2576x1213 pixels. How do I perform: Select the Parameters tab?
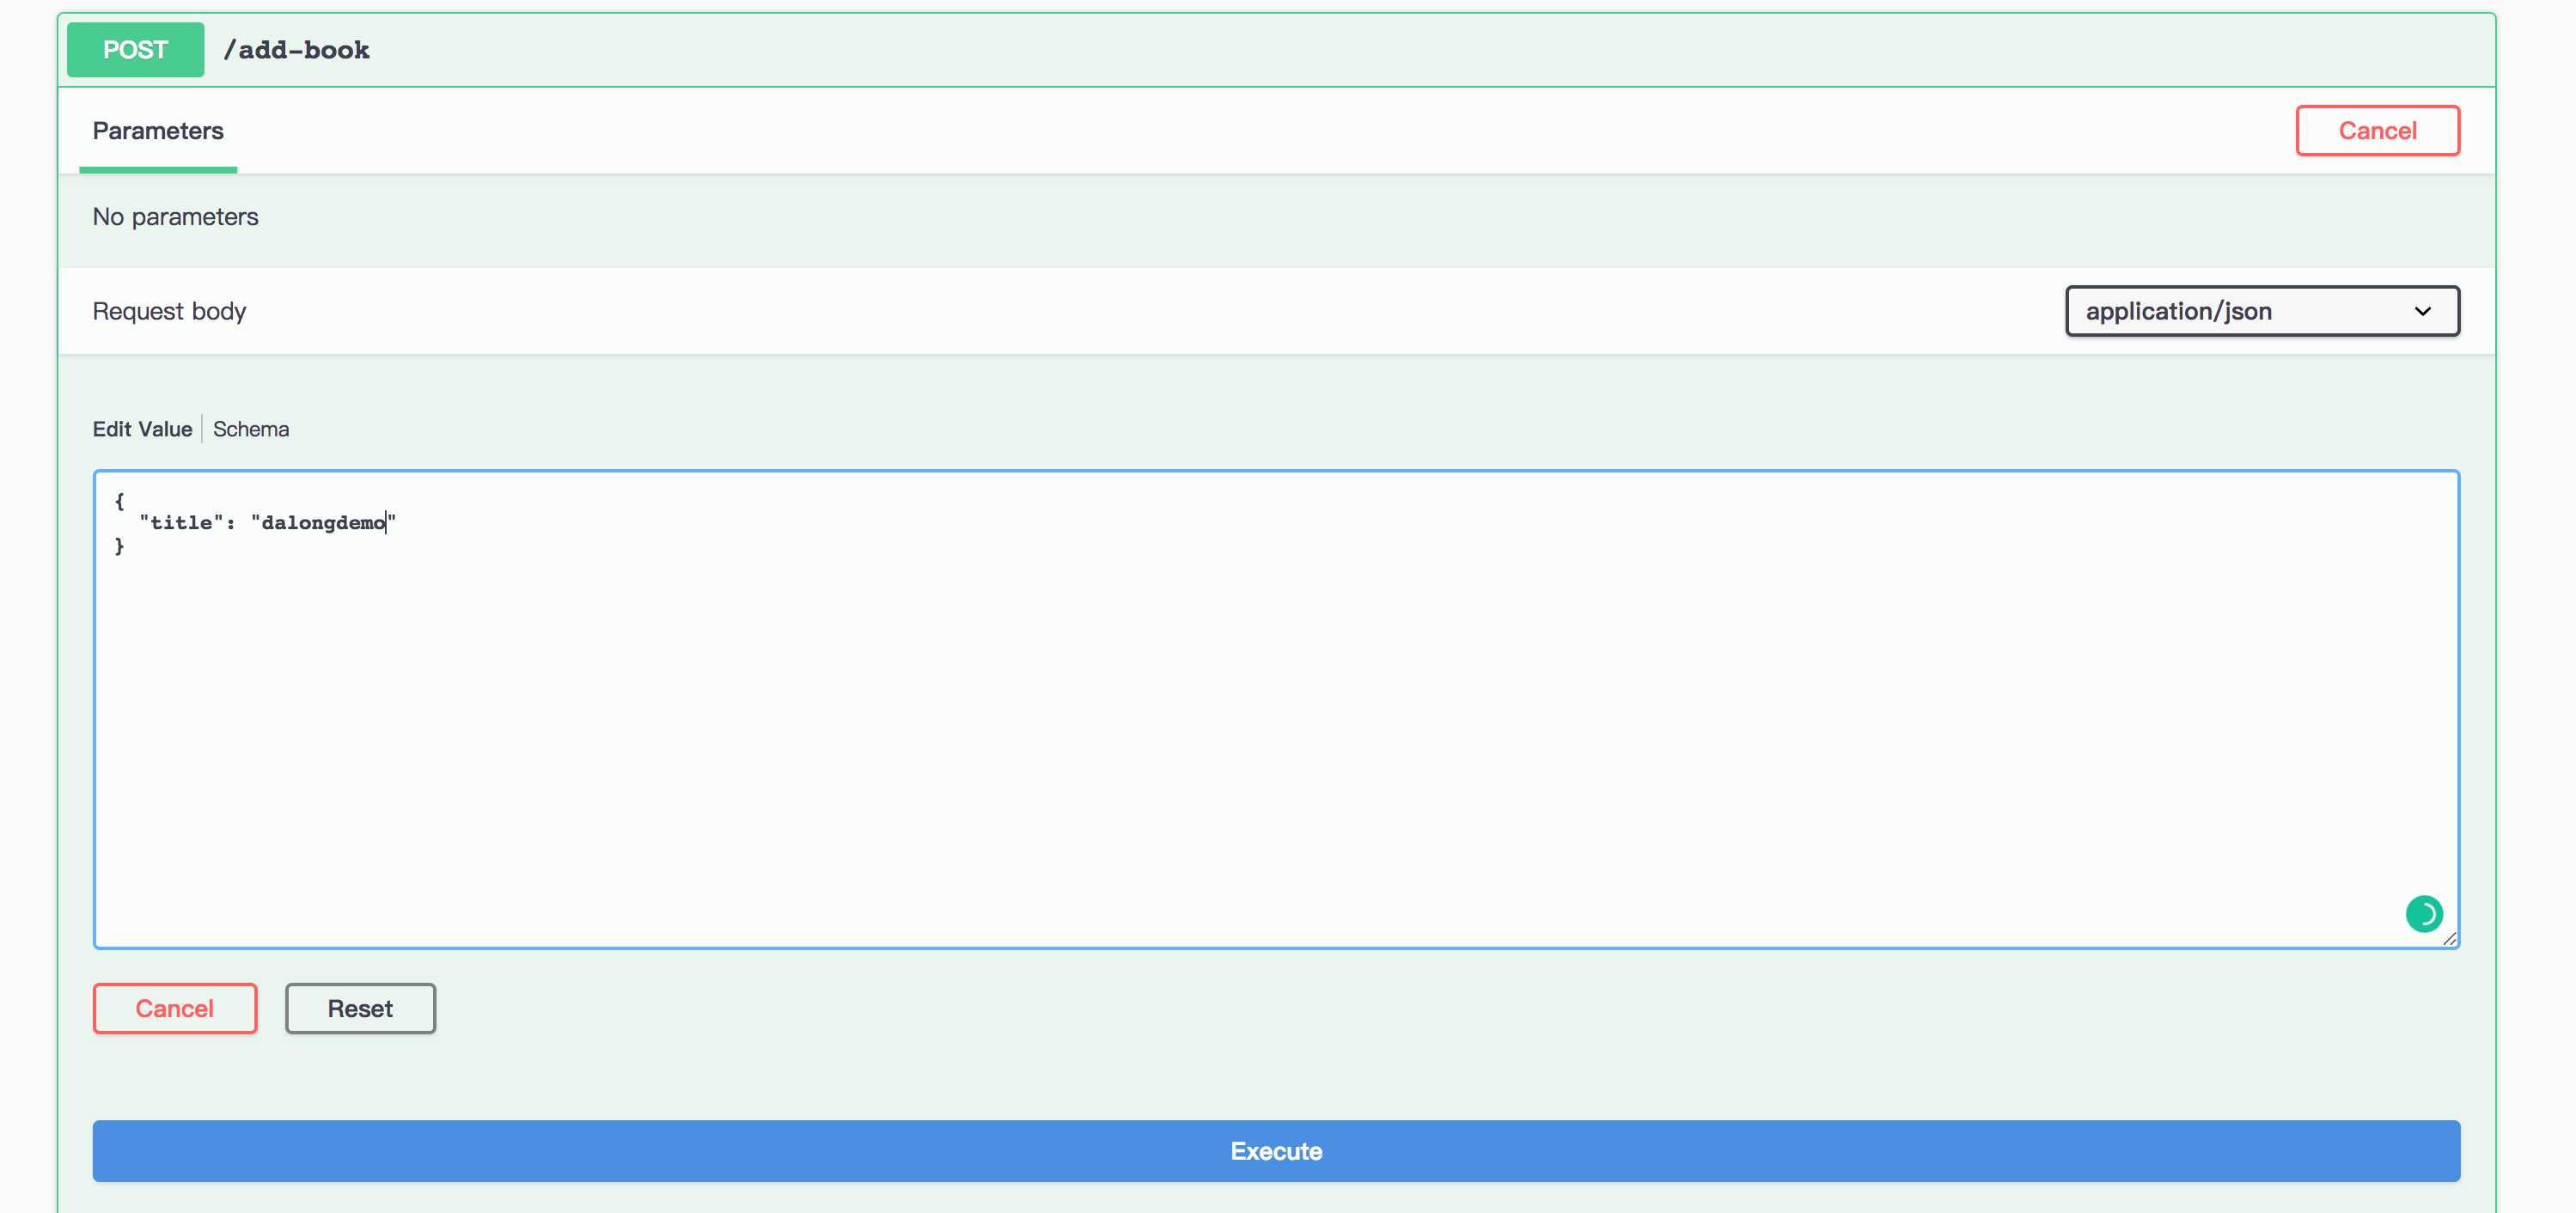pyautogui.click(x=158, y=131)
